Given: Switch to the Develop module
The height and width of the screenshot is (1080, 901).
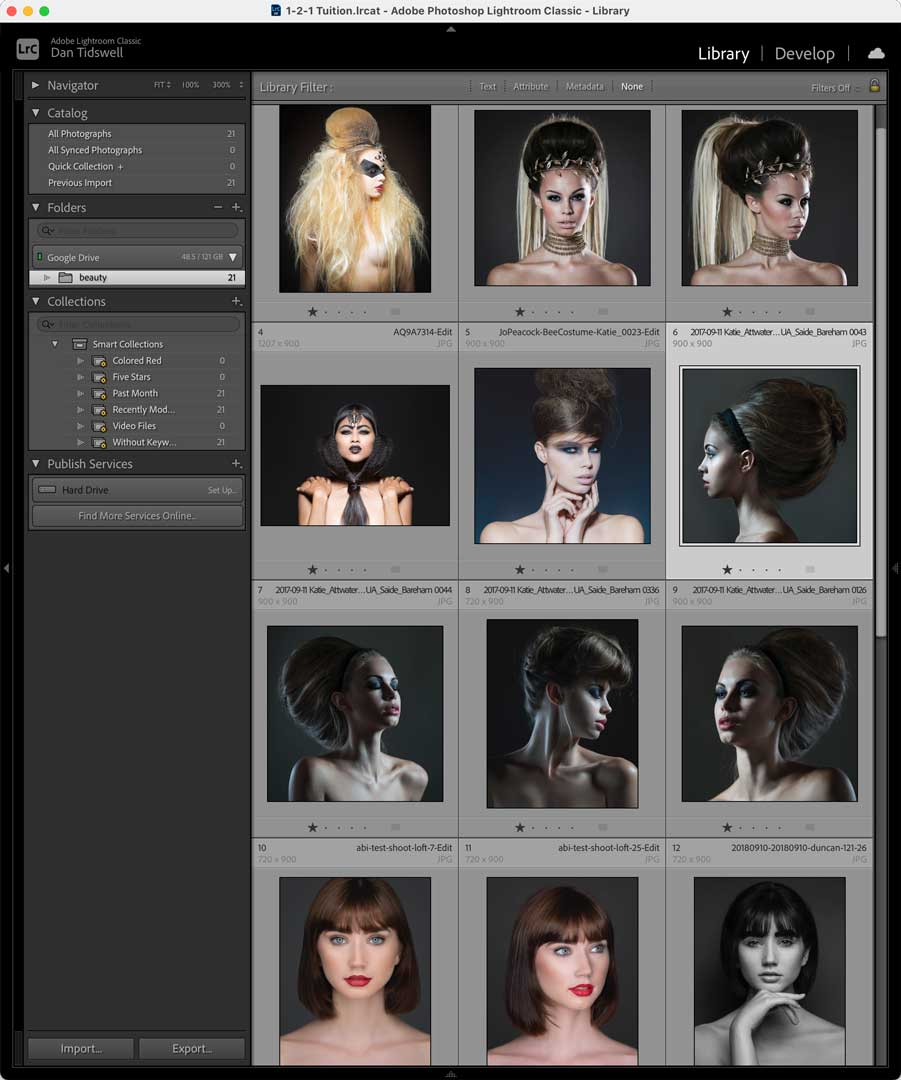Looking at the screenshot, I should [804, 53].
